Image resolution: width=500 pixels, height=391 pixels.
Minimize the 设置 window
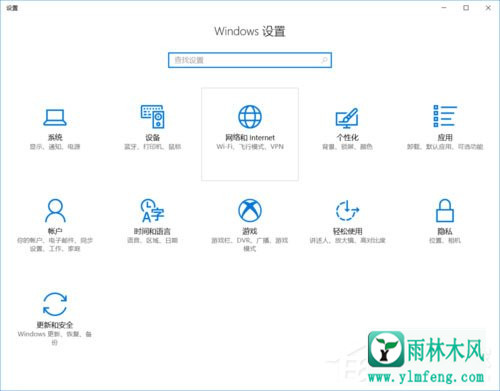click(x=444, y=8)
